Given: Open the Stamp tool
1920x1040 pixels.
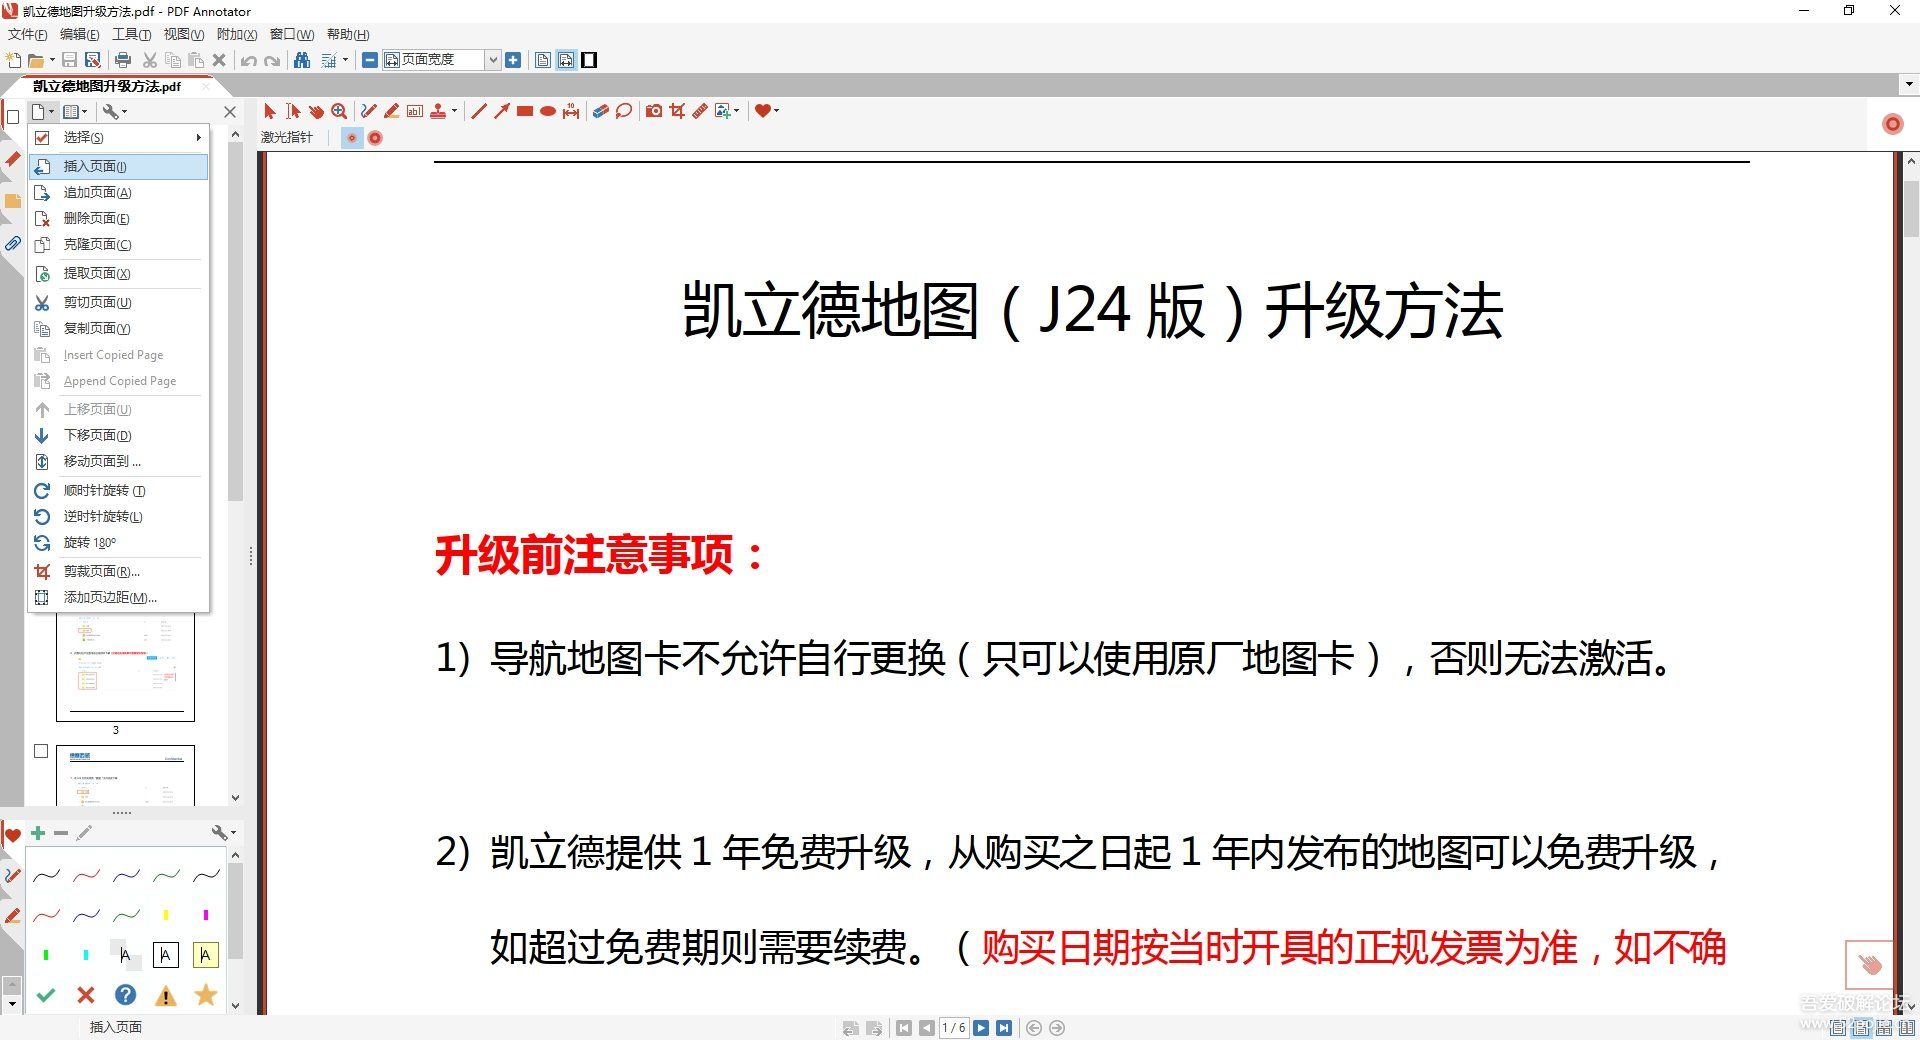Looking at the screenshot, I should (x=439, y=111).
